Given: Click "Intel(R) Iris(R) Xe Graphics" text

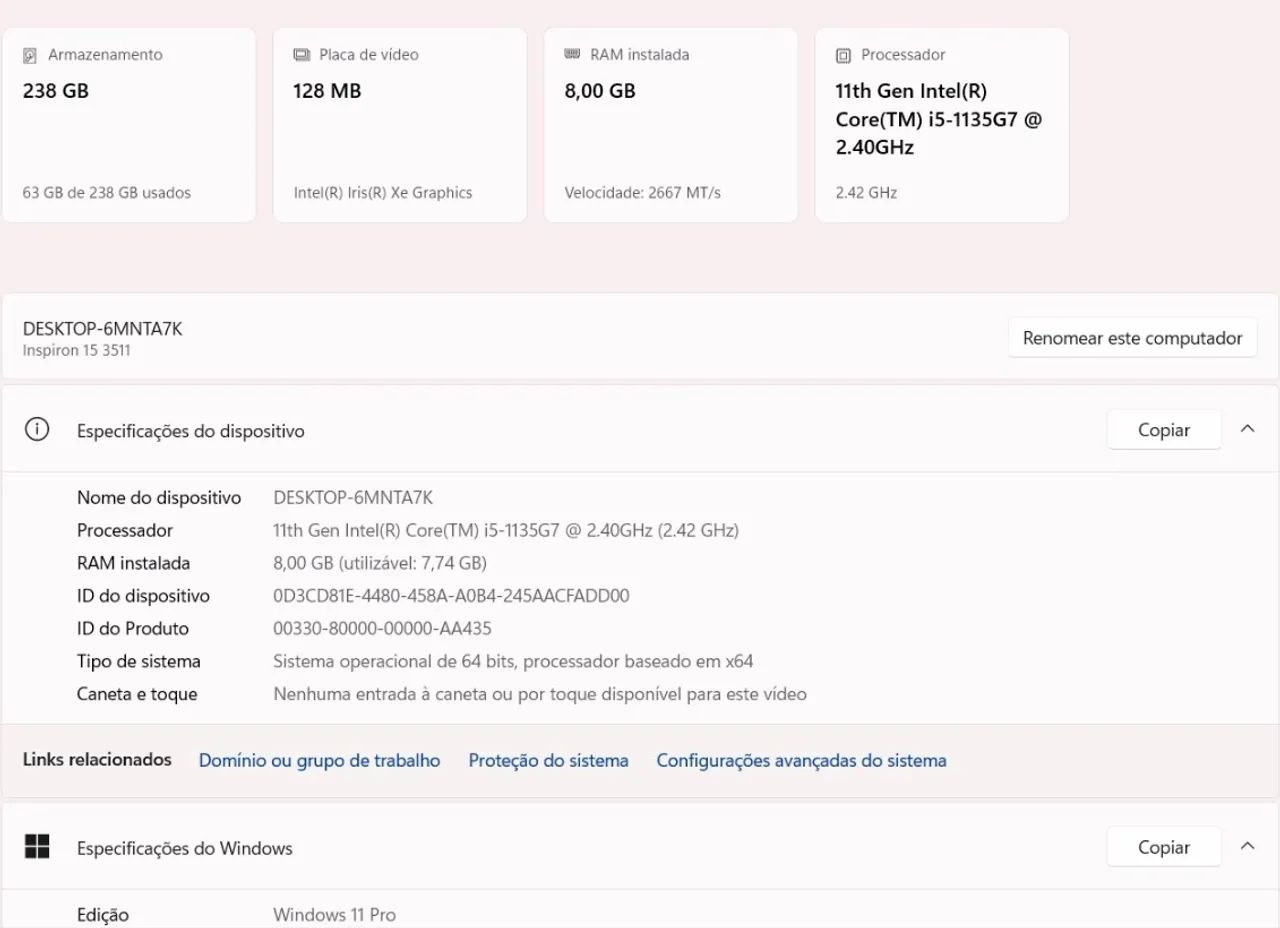Looking at the screenshot, I should pos(383,193).
